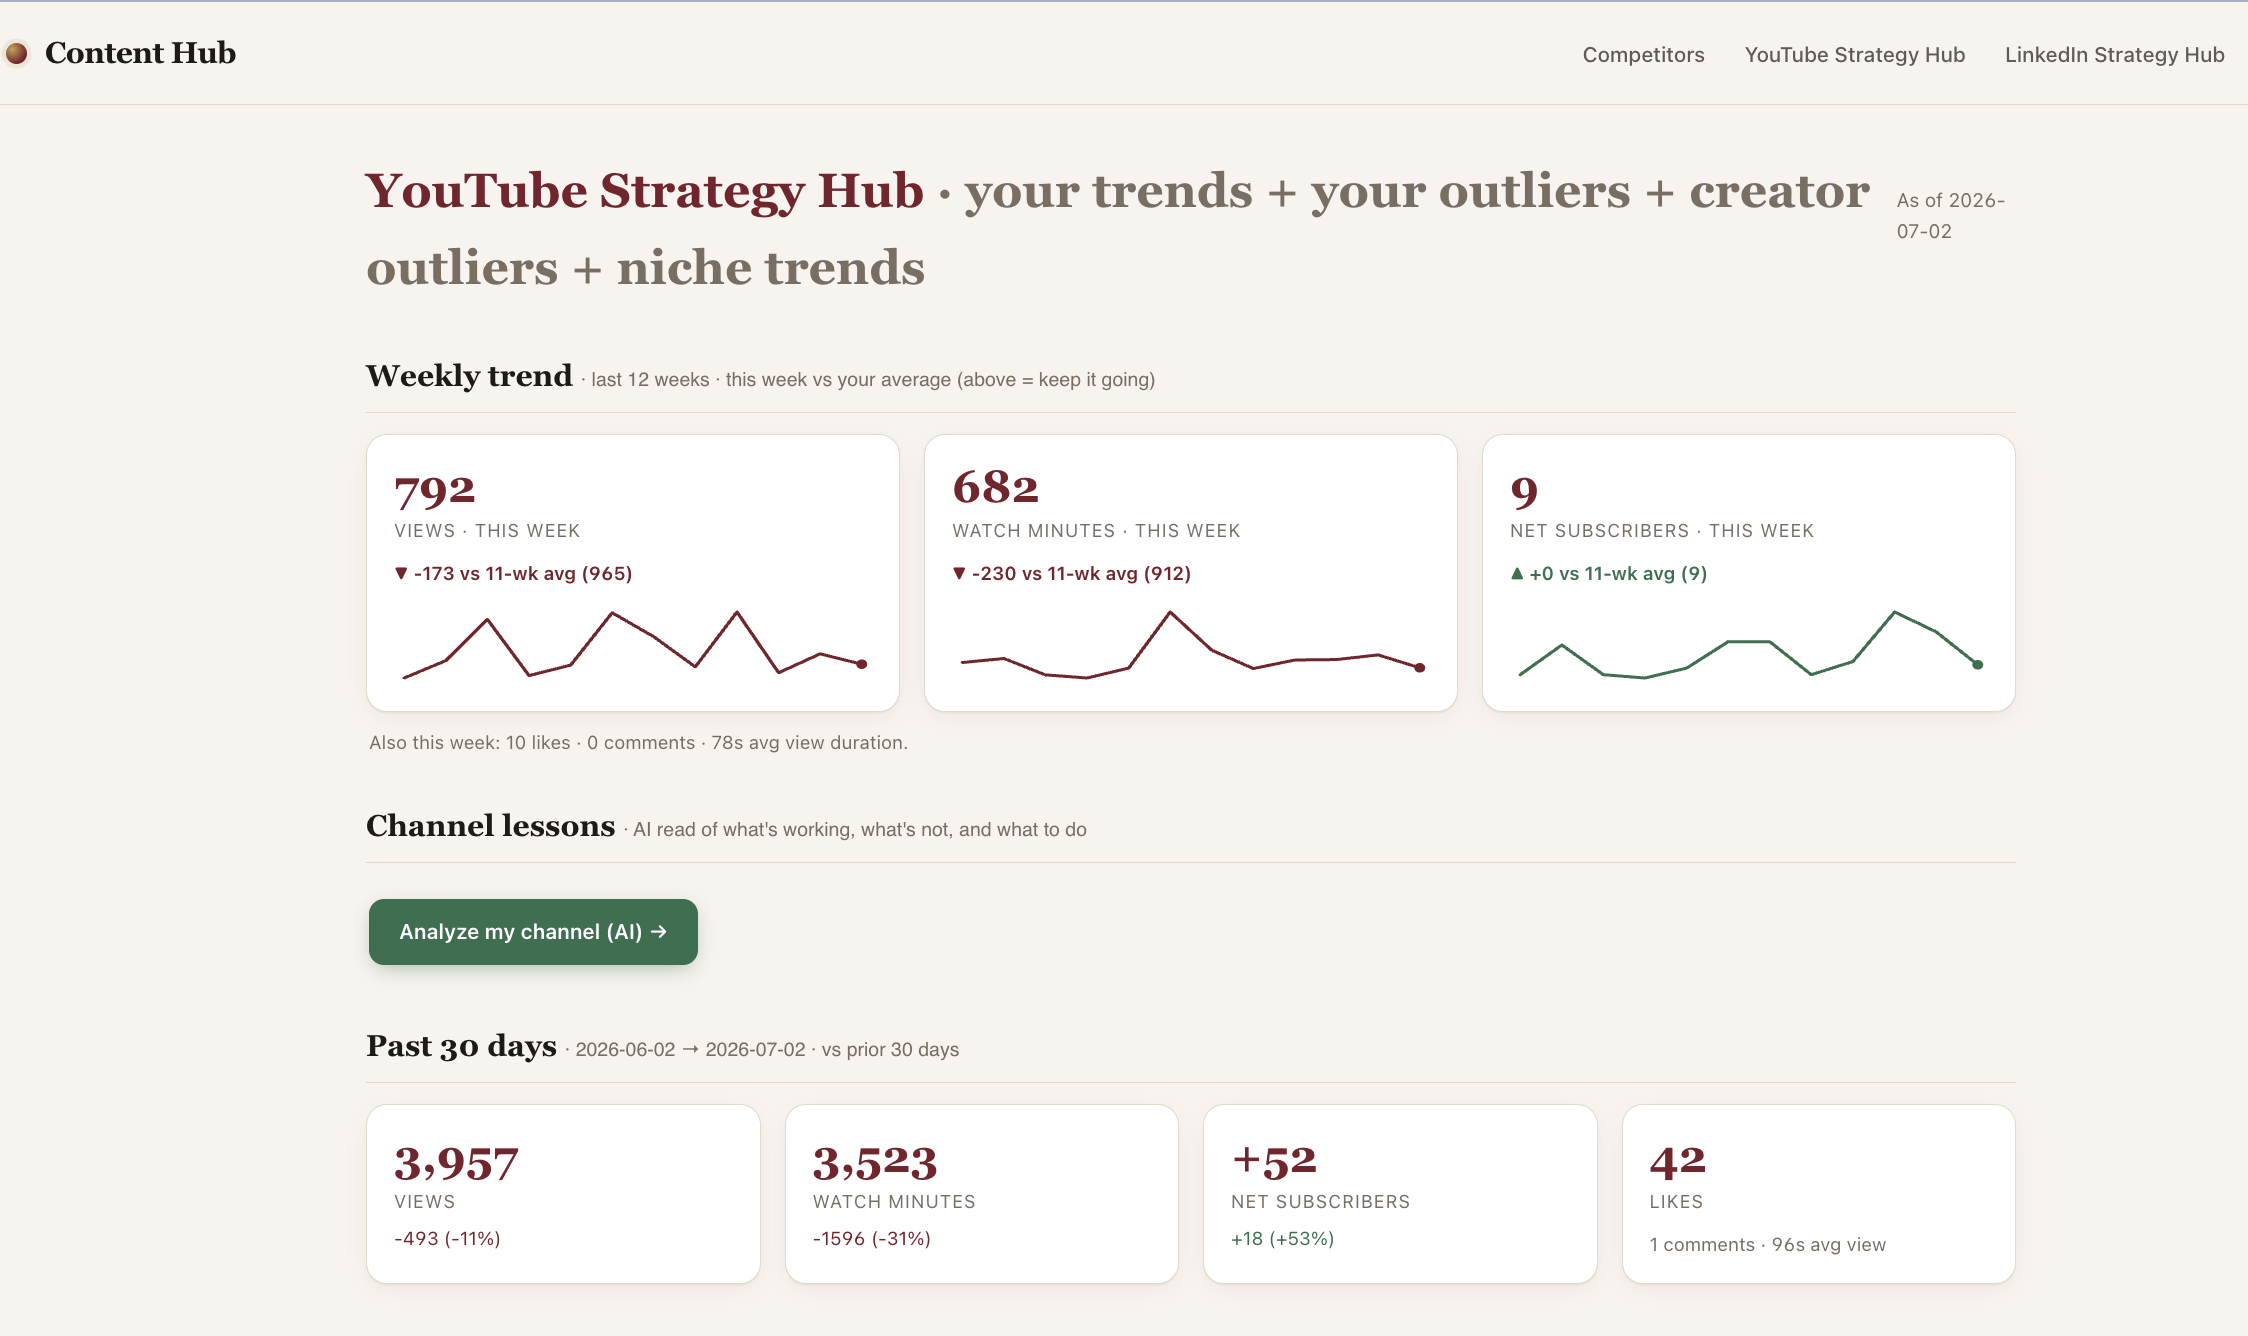The width and height of the screenshot is (2248, 1336).
Task: Click the 3,957 views value
Action: pos(456,1164)
